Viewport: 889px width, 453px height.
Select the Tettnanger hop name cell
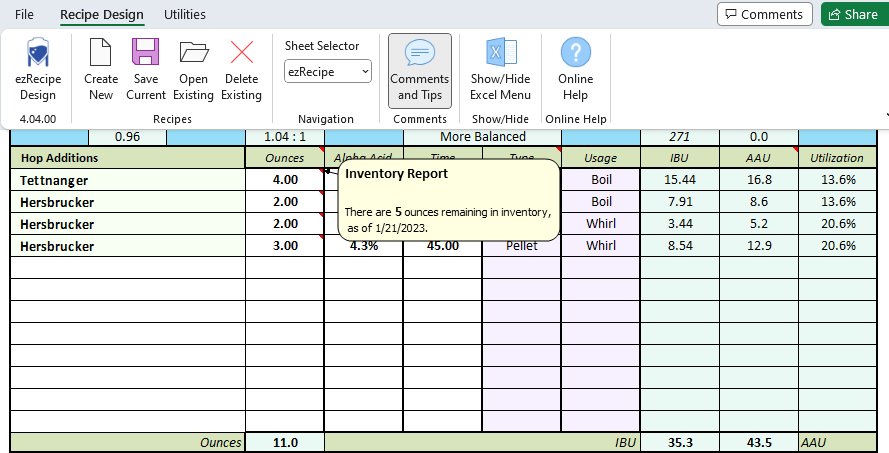click(128, 180)
